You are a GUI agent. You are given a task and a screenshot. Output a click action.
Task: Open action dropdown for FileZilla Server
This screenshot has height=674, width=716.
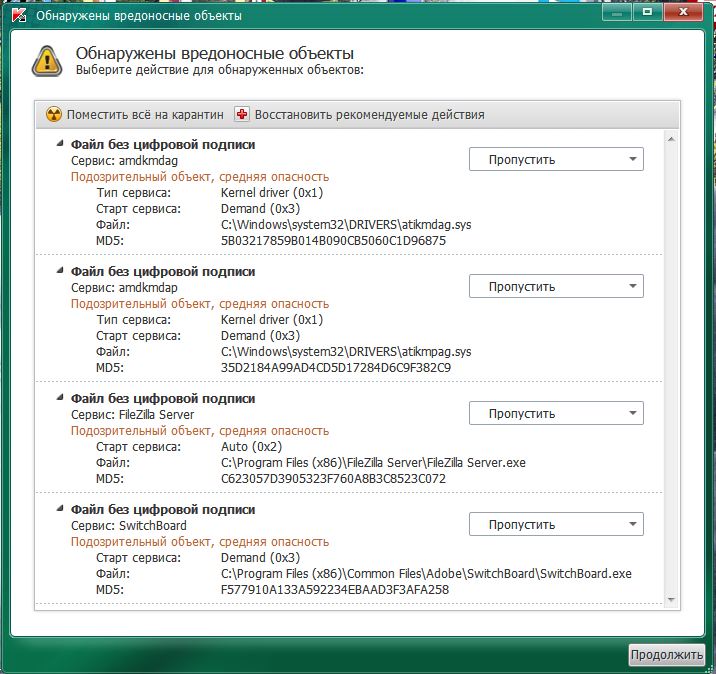click(x=556, y=414)
